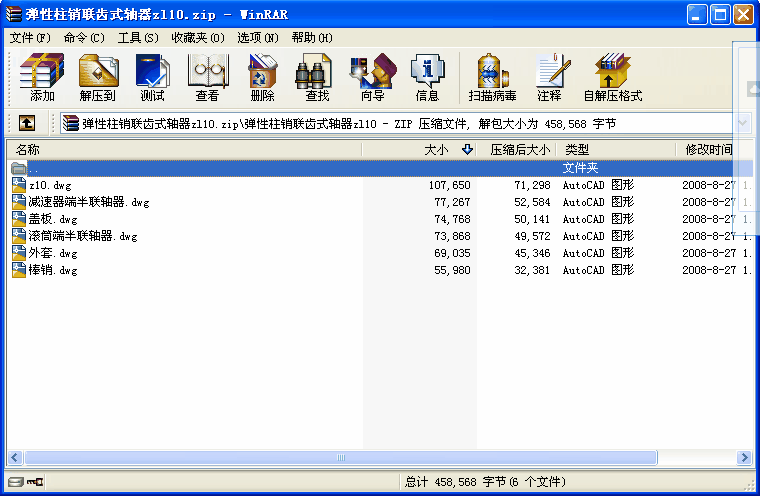The width and height of the screenshot is (760, 496).
Task: Run the 测试 (Test) archive tool
Action: click(152, 77)
